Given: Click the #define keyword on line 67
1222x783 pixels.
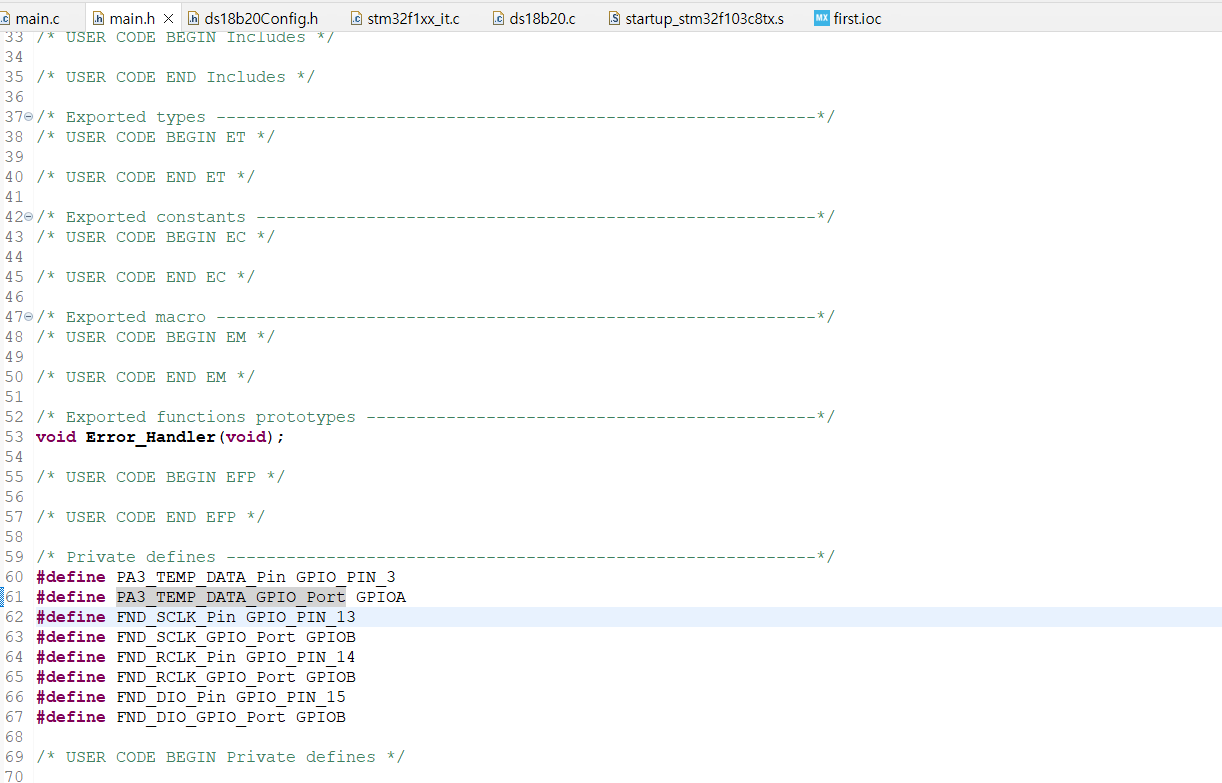Looking at the screenshot, I should point(71,717).
